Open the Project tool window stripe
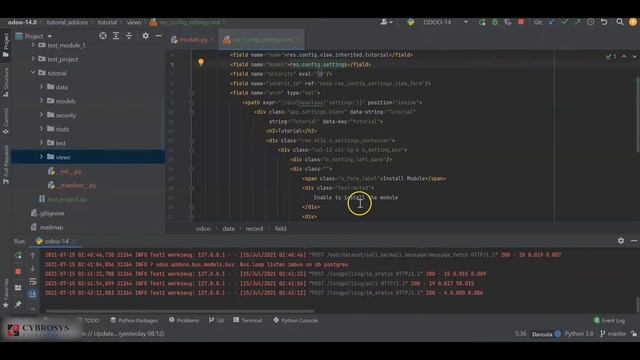Image resolution: width=640 pixels, height=360 pixels. (6, 45)
